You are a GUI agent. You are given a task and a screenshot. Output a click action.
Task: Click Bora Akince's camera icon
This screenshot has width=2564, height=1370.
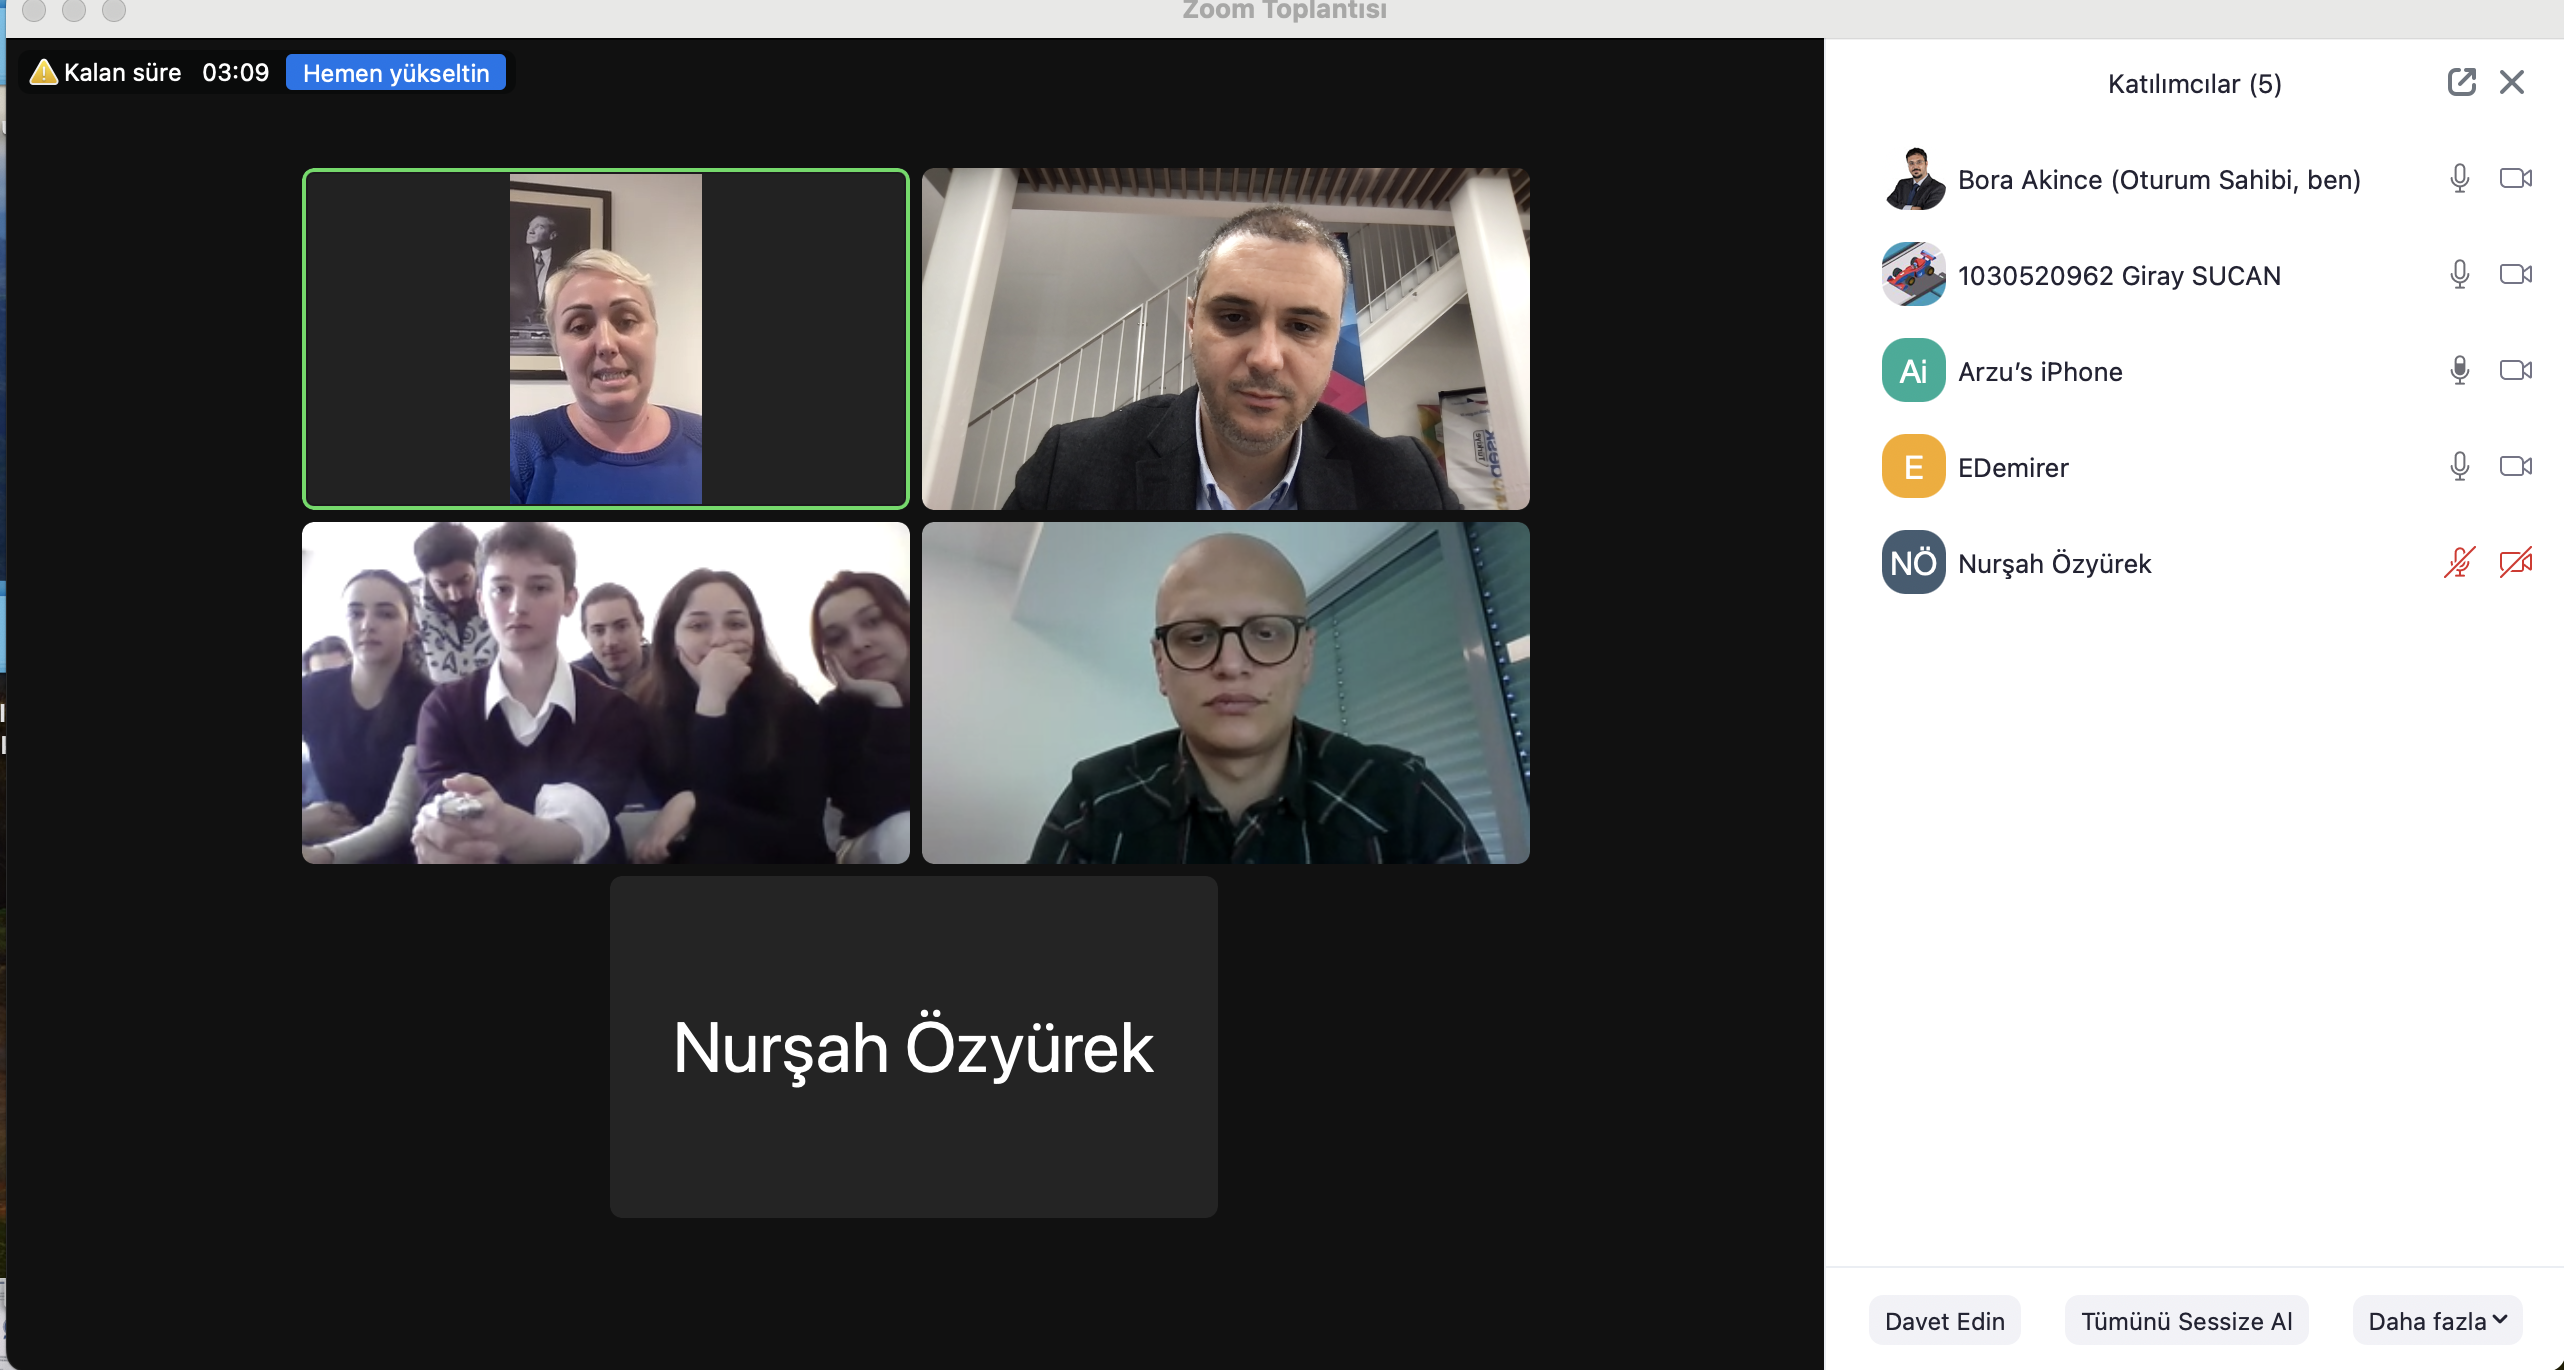[x=2515, y=179]
